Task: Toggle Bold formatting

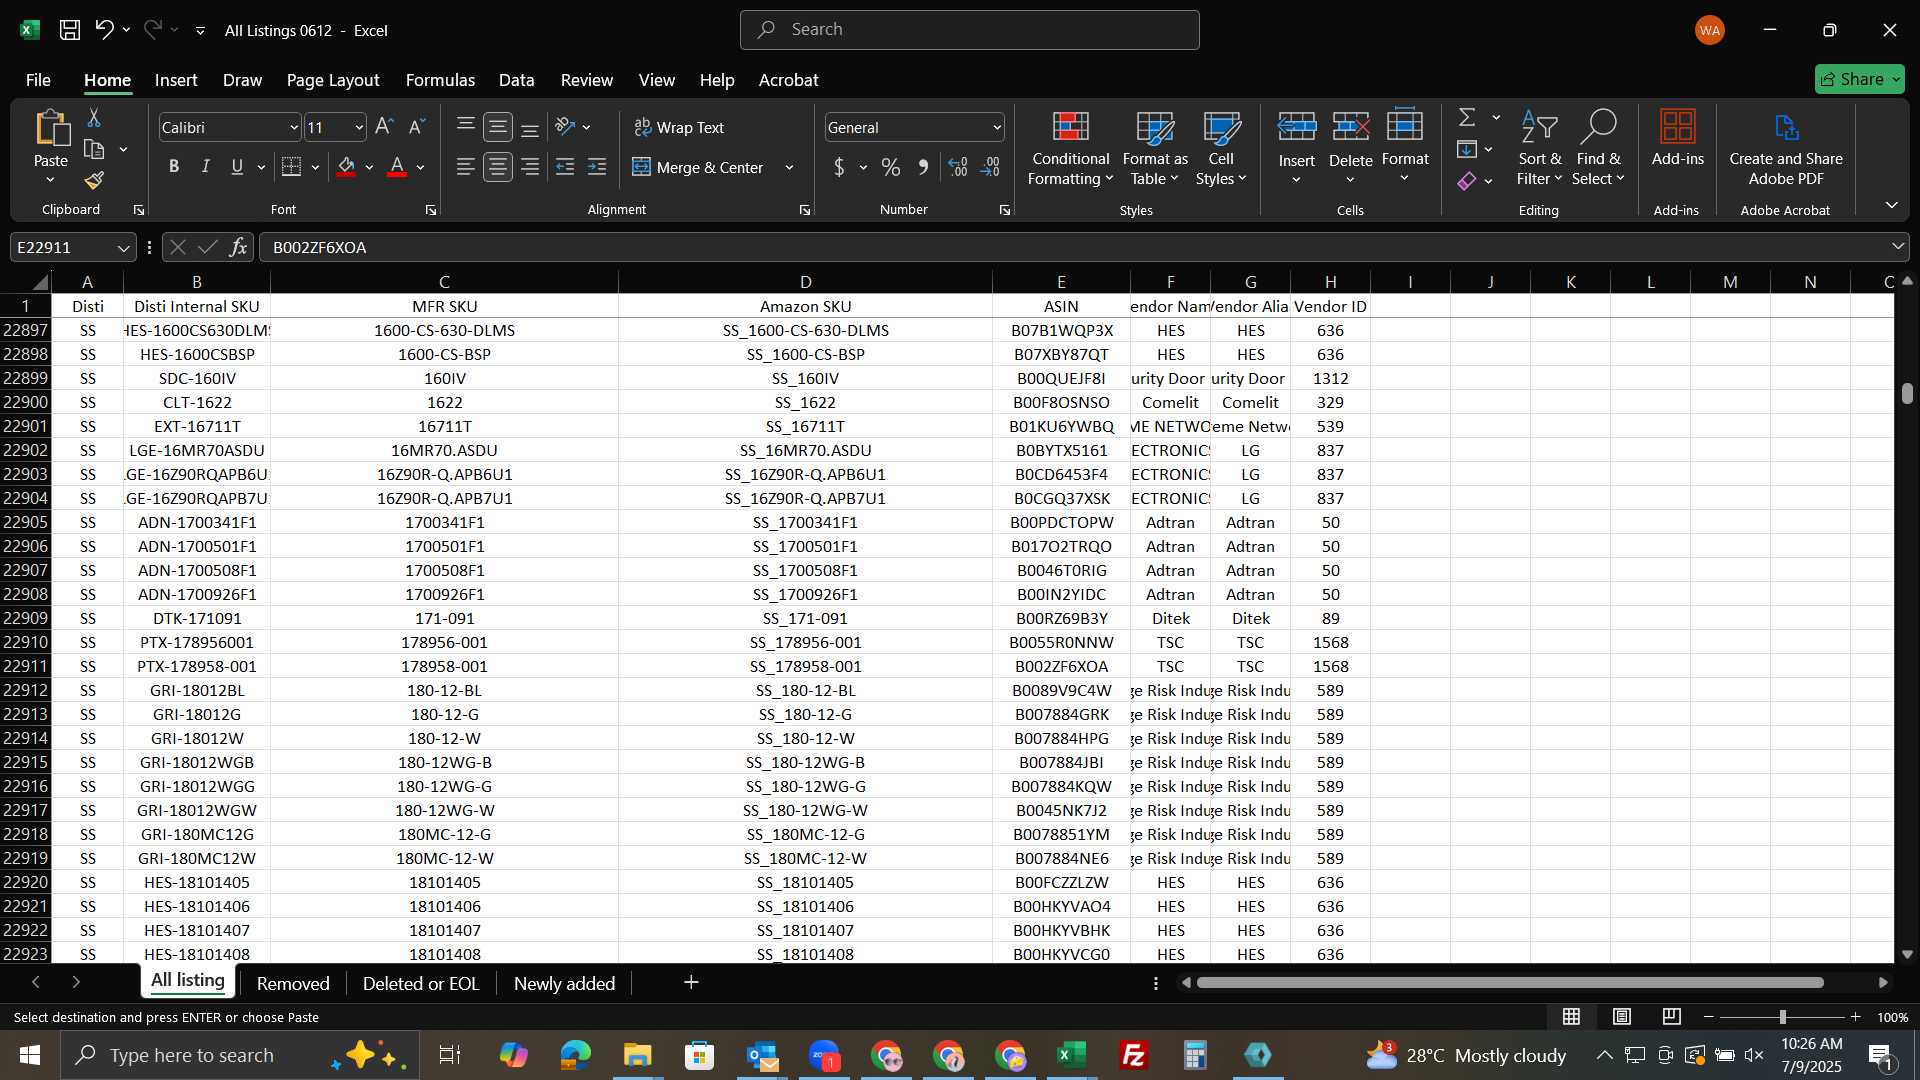Action: point(174,167)
